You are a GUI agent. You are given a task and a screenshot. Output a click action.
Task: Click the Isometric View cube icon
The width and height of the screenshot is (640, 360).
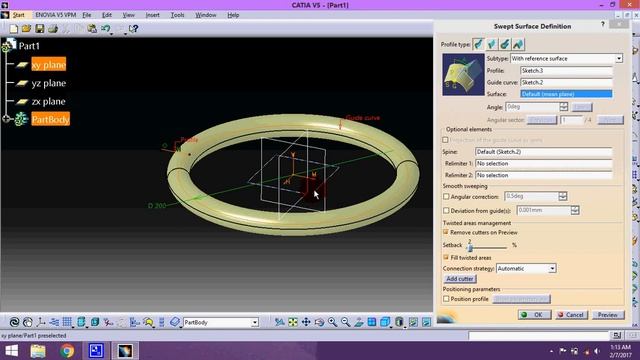(x=385, y=322)
